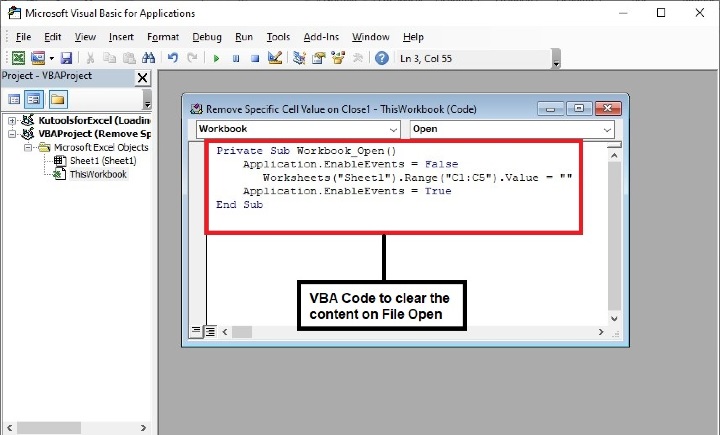
Task: Open the Visual Basic Help icon
Action: tap(382, 58)
